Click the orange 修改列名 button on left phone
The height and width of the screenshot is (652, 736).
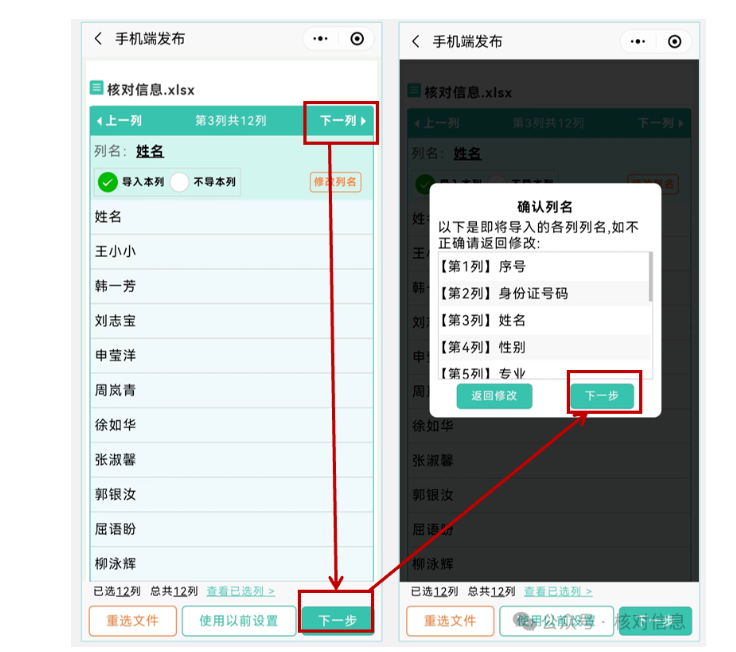coord(335,182)
